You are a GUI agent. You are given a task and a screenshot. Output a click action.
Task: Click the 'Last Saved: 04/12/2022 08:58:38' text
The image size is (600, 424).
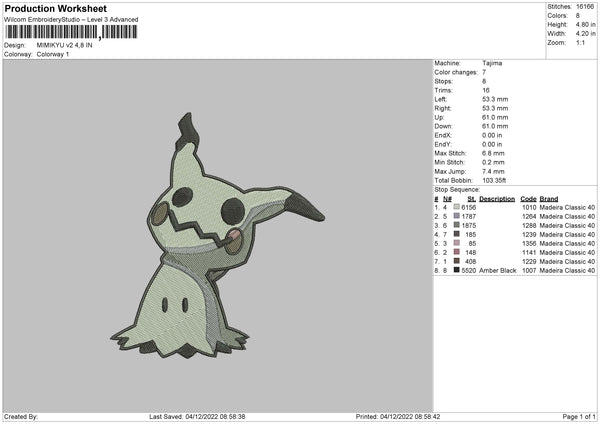(x=197, y=417)
